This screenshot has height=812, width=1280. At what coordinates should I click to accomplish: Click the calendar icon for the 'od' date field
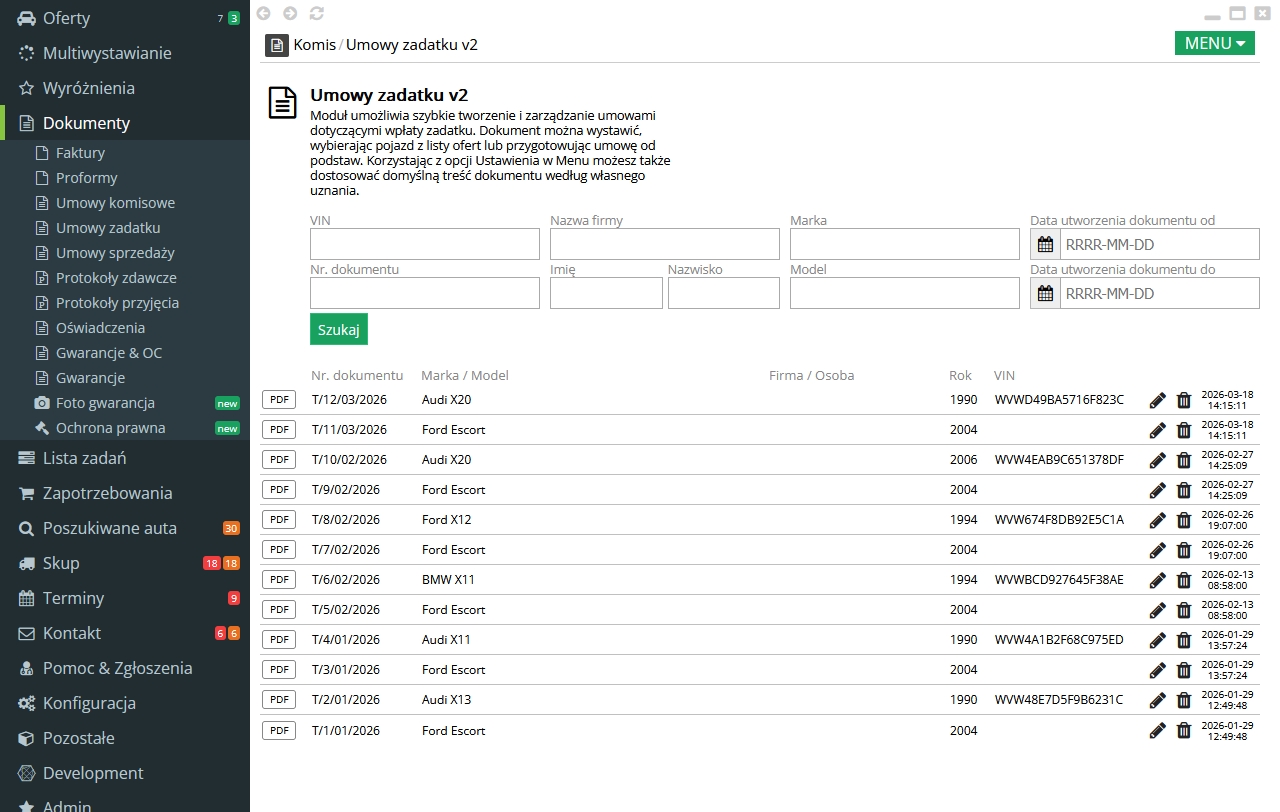[x=1045, y=244]
